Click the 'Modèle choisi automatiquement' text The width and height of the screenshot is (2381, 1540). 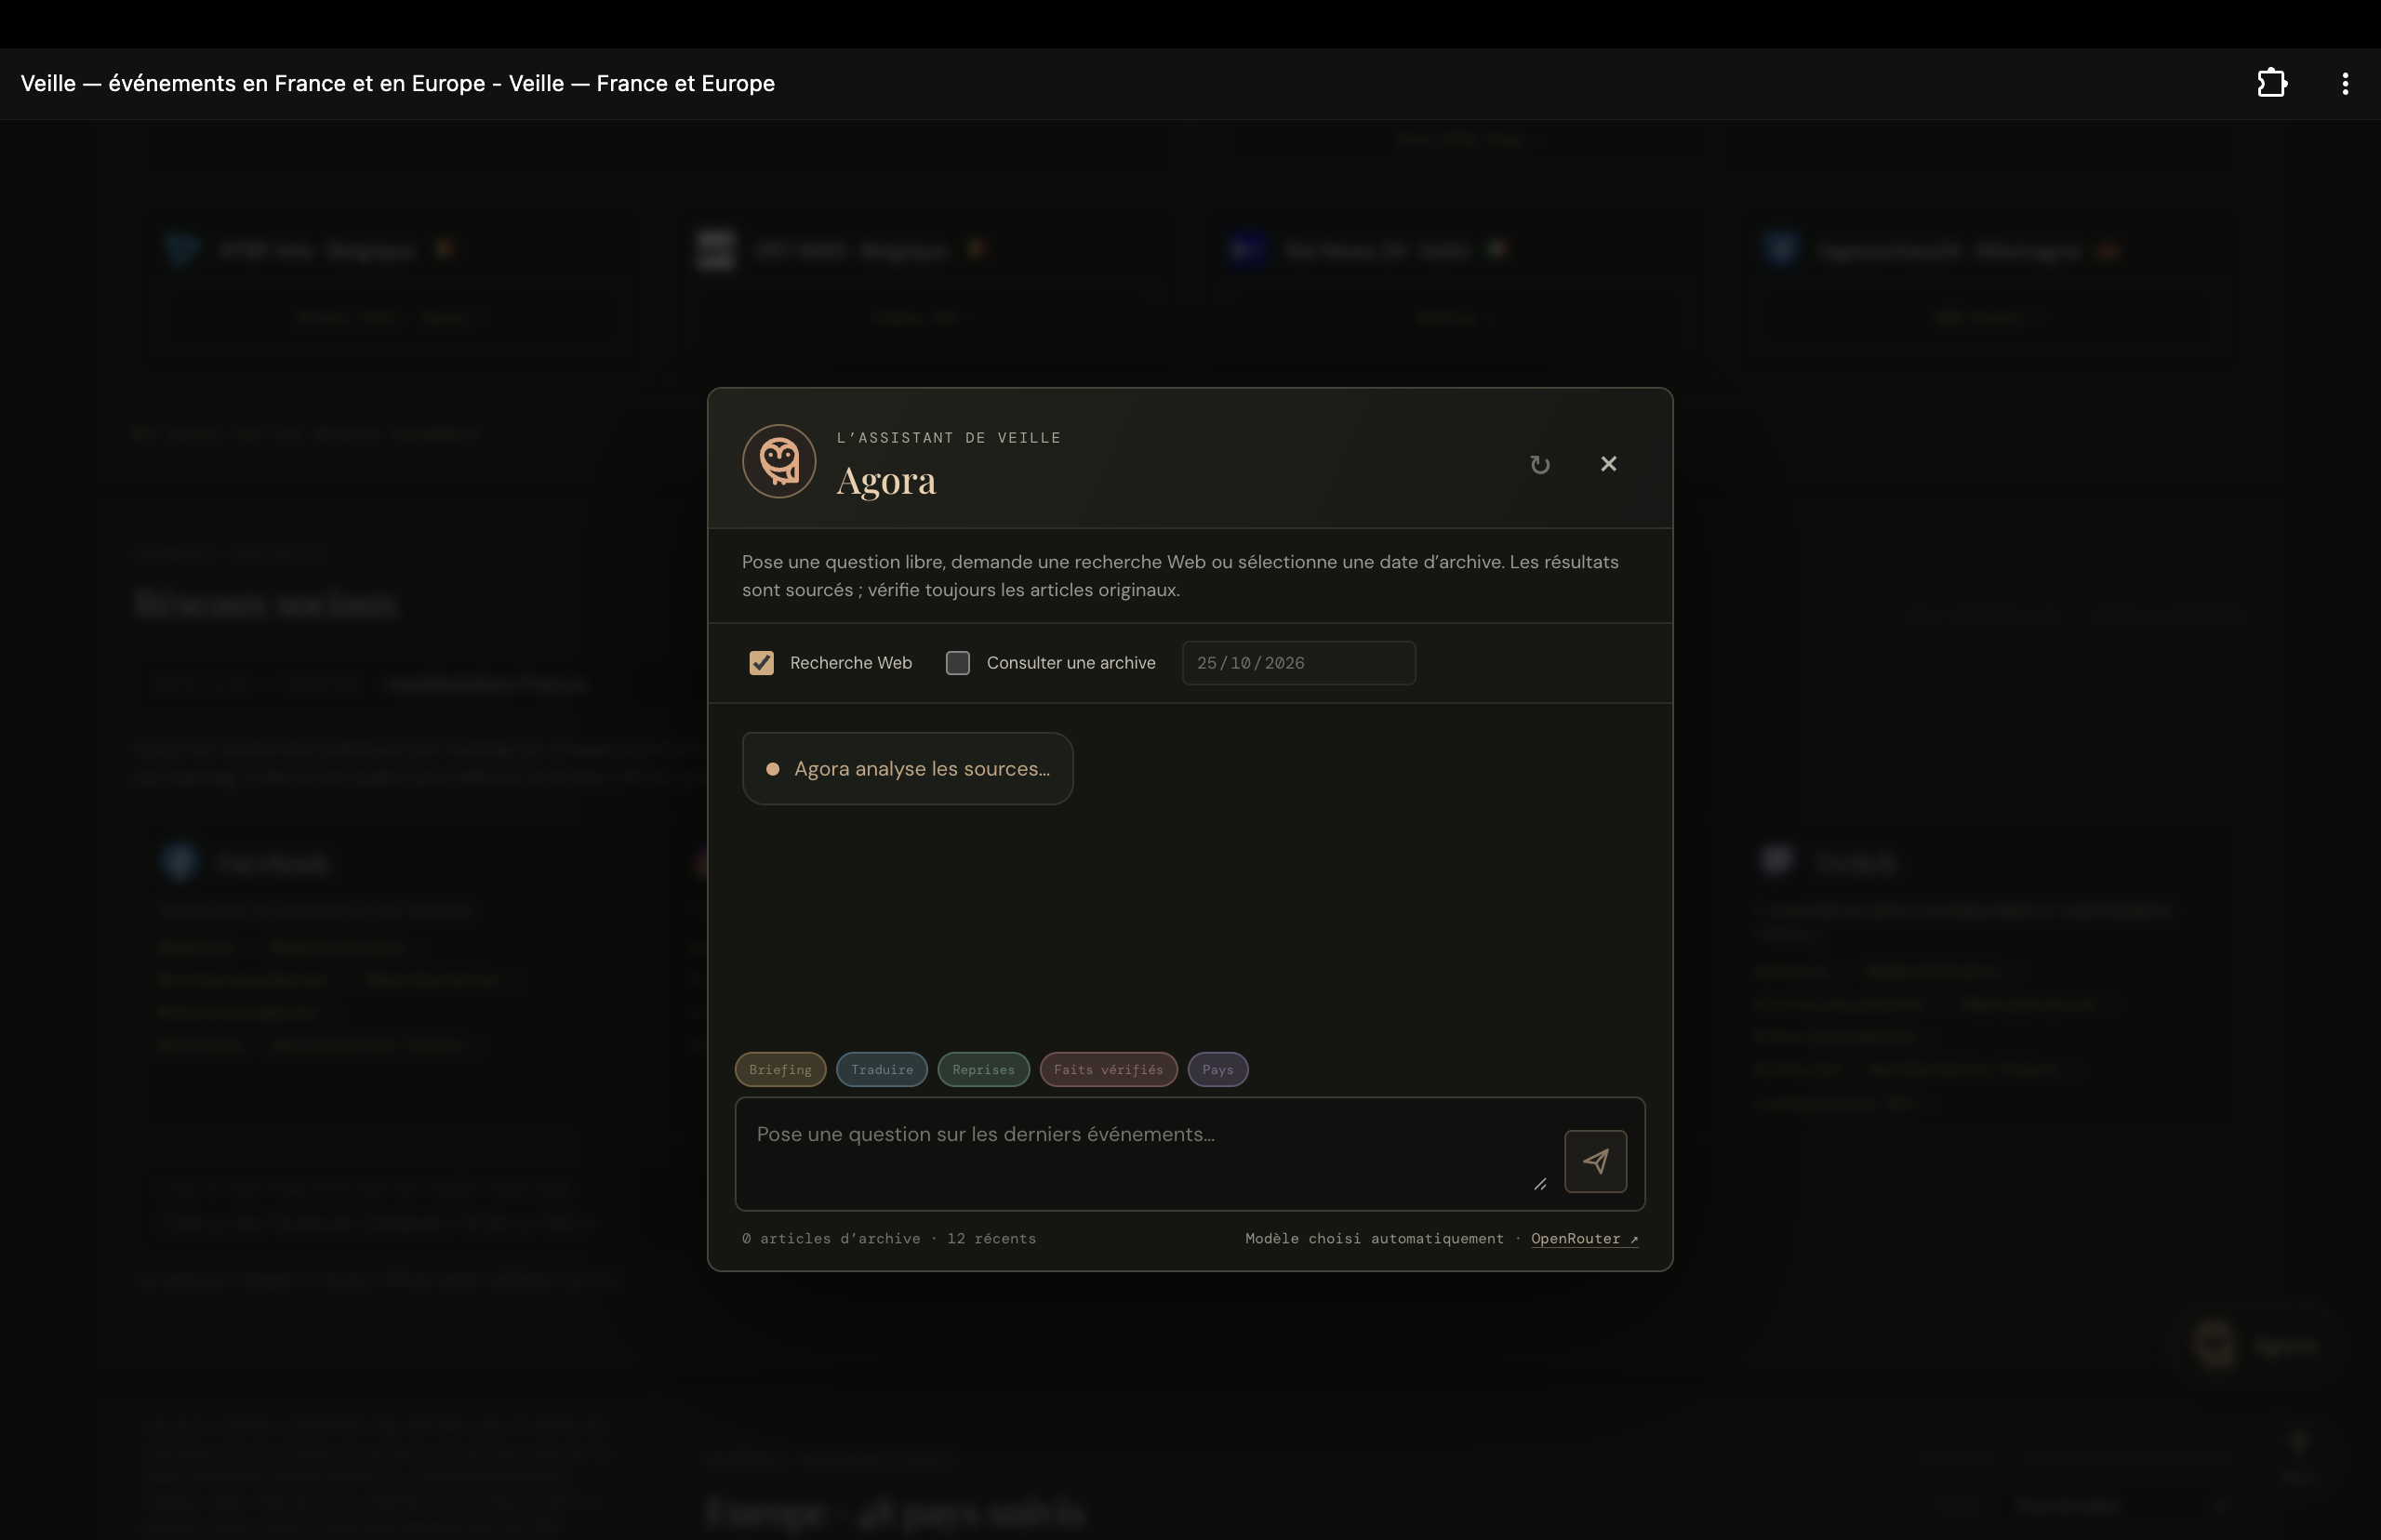point(1374,1238)
